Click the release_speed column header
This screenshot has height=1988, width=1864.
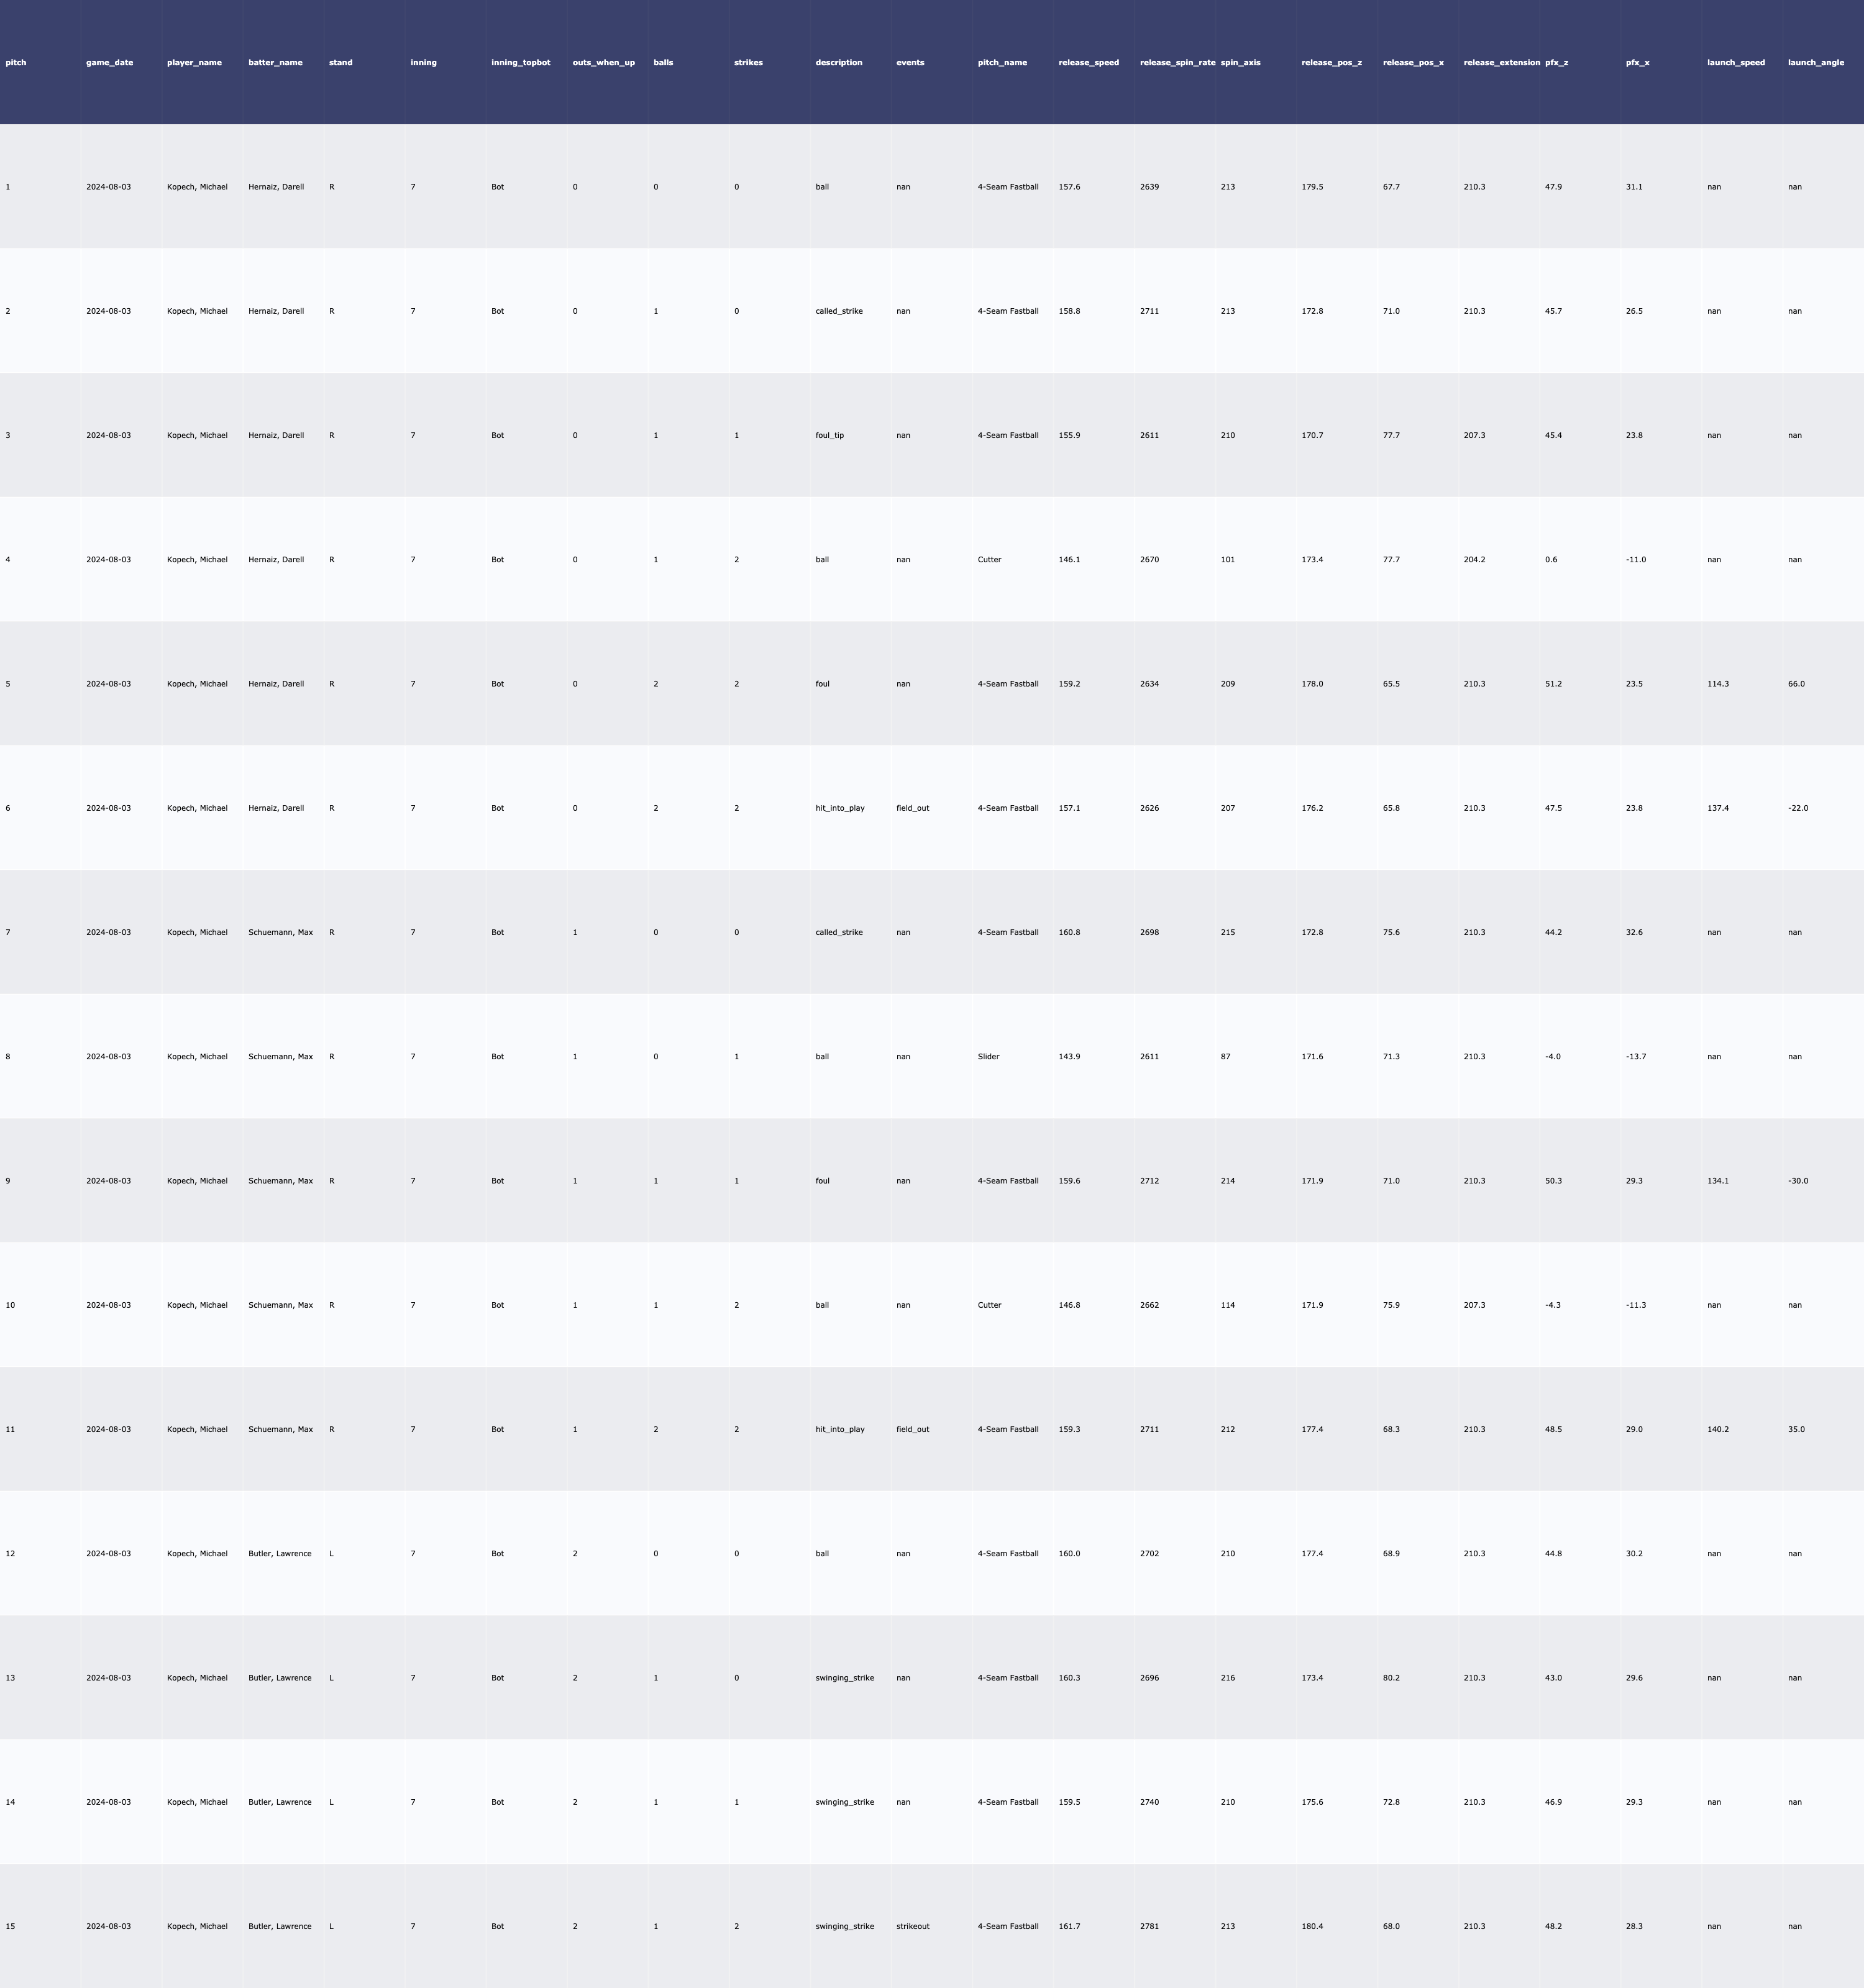1088,62
